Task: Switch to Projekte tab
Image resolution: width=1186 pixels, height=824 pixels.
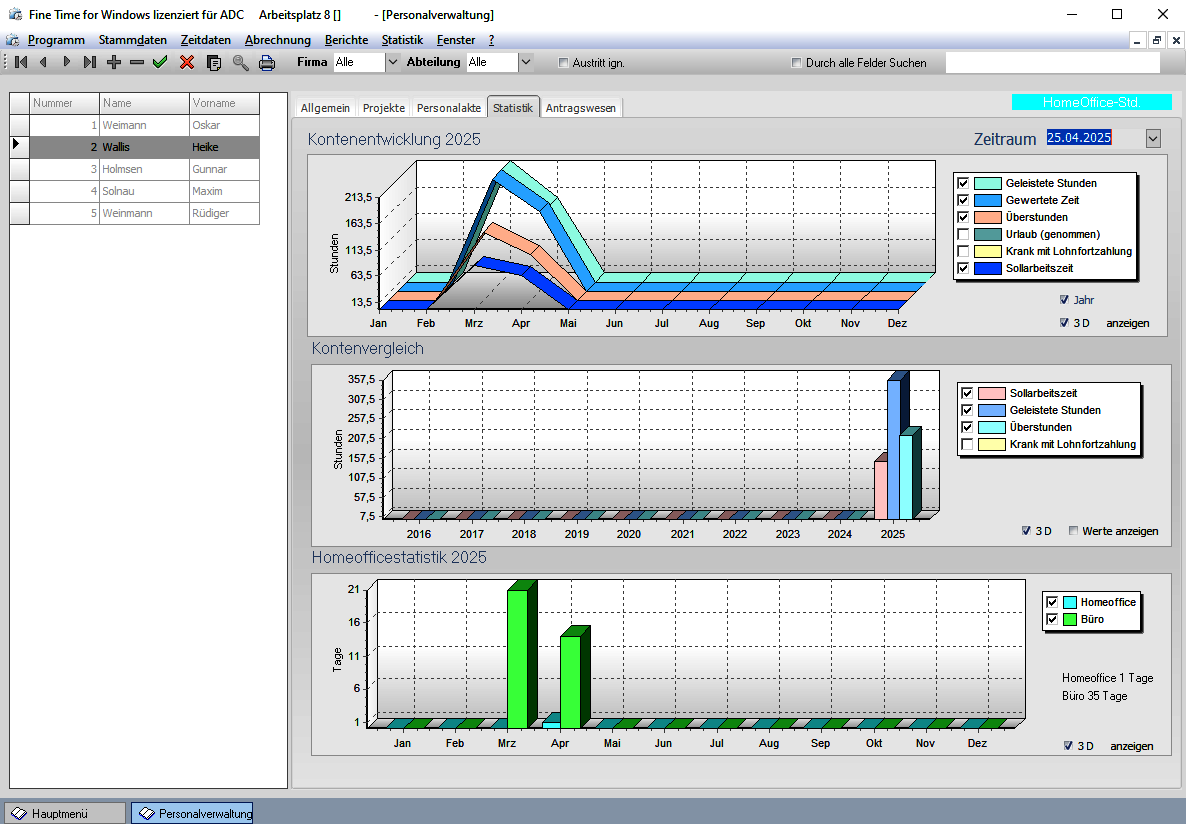Action: pos(383,108)
